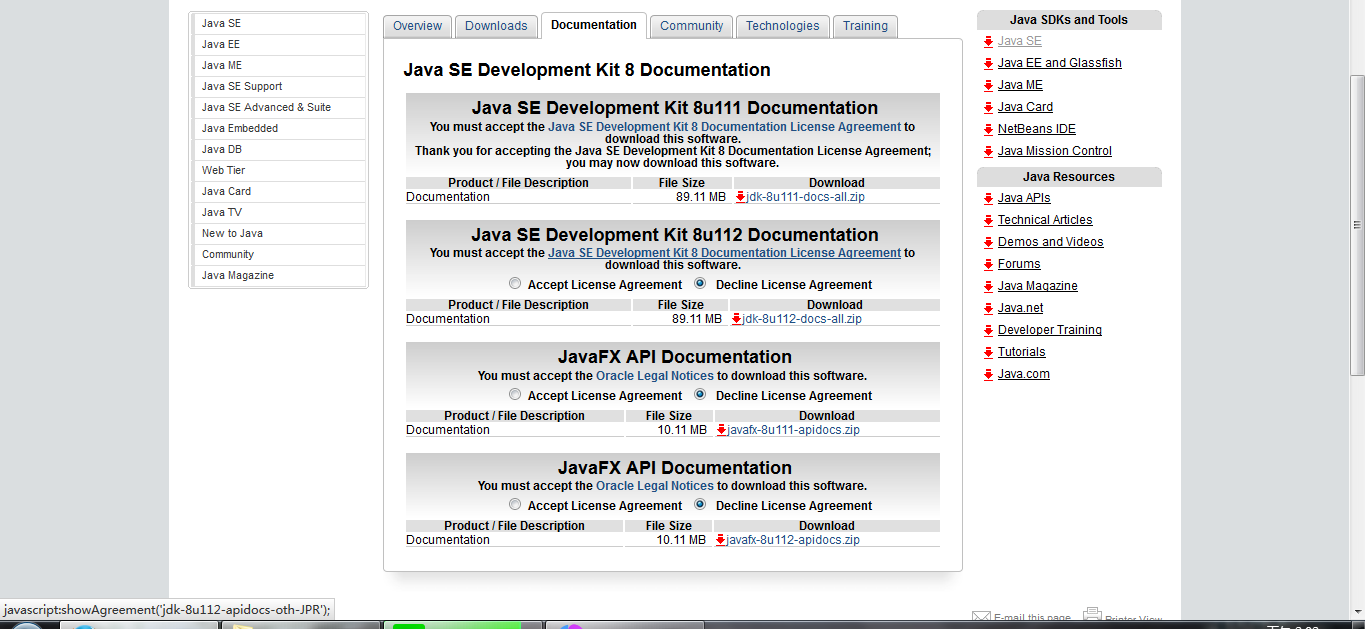Select Java DB in left menu
Screen dimensions: 1365x629
pyautogui.click(x=279, y=149)
